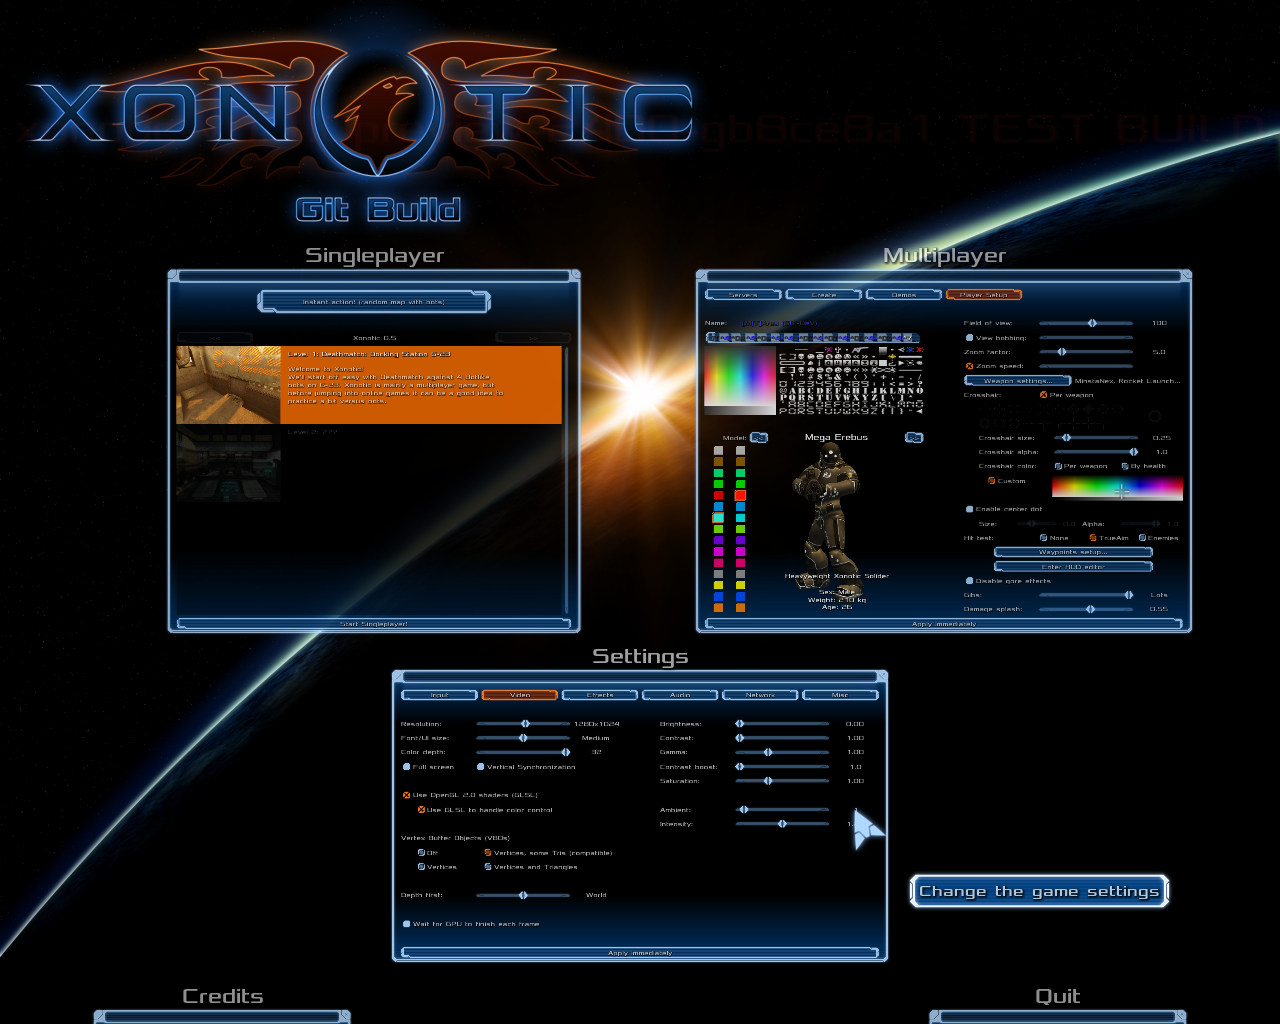Pick the highlighted cyan shirt color swatch
The image size is (1280, 1024).
click(x=718, y=518)
